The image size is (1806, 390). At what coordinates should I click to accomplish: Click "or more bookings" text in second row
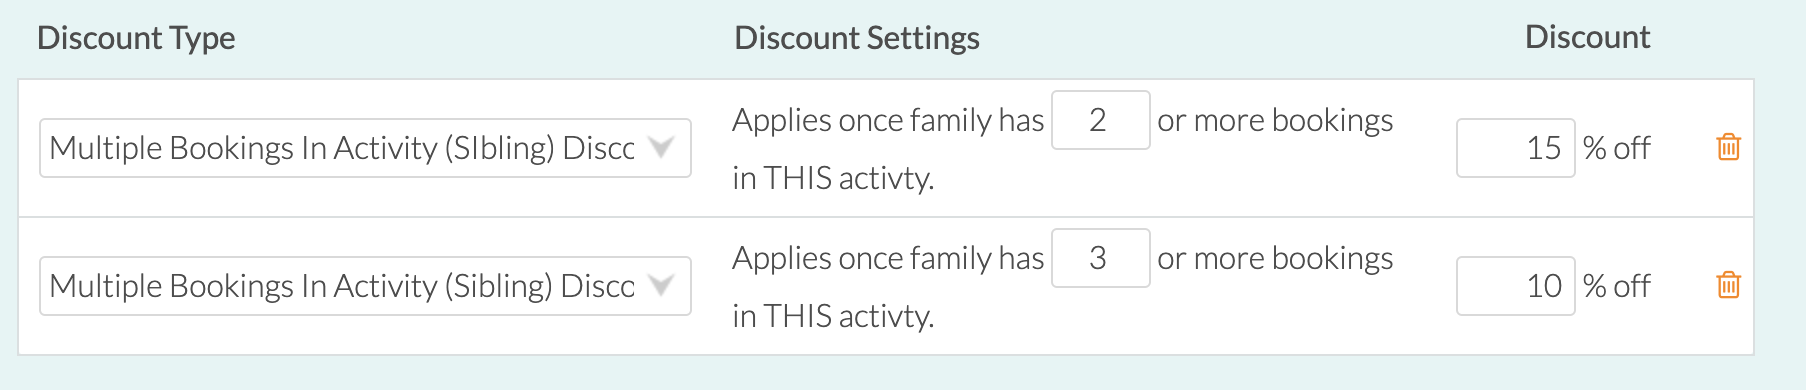1275,258
